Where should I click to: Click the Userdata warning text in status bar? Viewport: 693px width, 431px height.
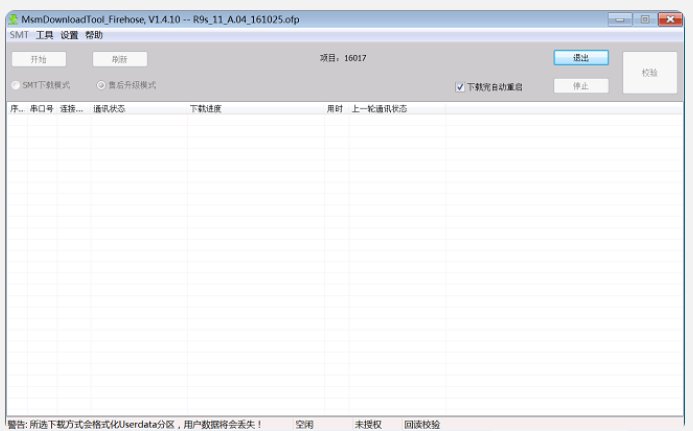tap(135, 424)
